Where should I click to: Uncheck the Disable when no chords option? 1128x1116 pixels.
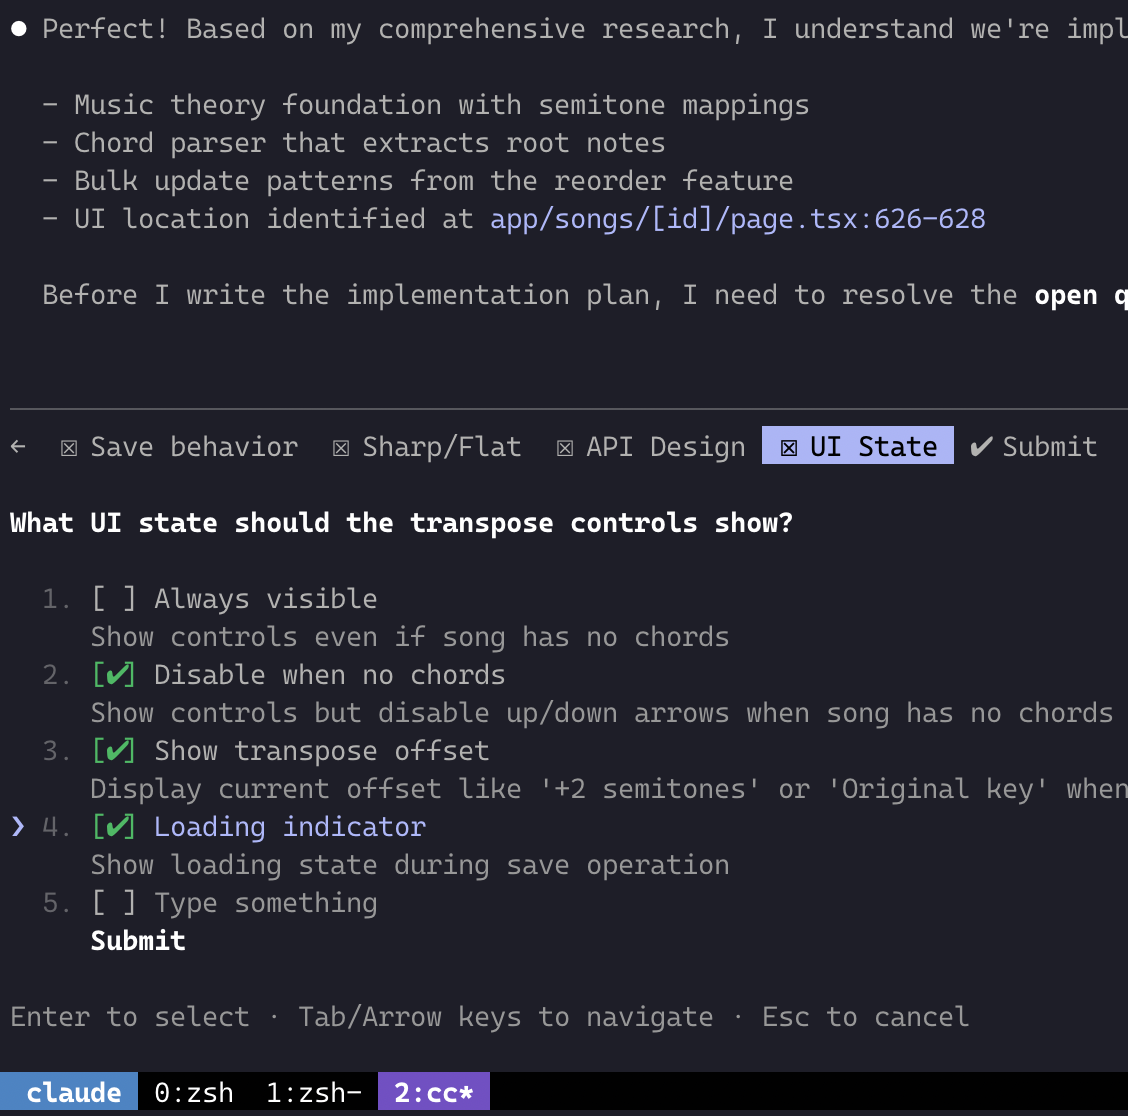(x=113, y=674)
